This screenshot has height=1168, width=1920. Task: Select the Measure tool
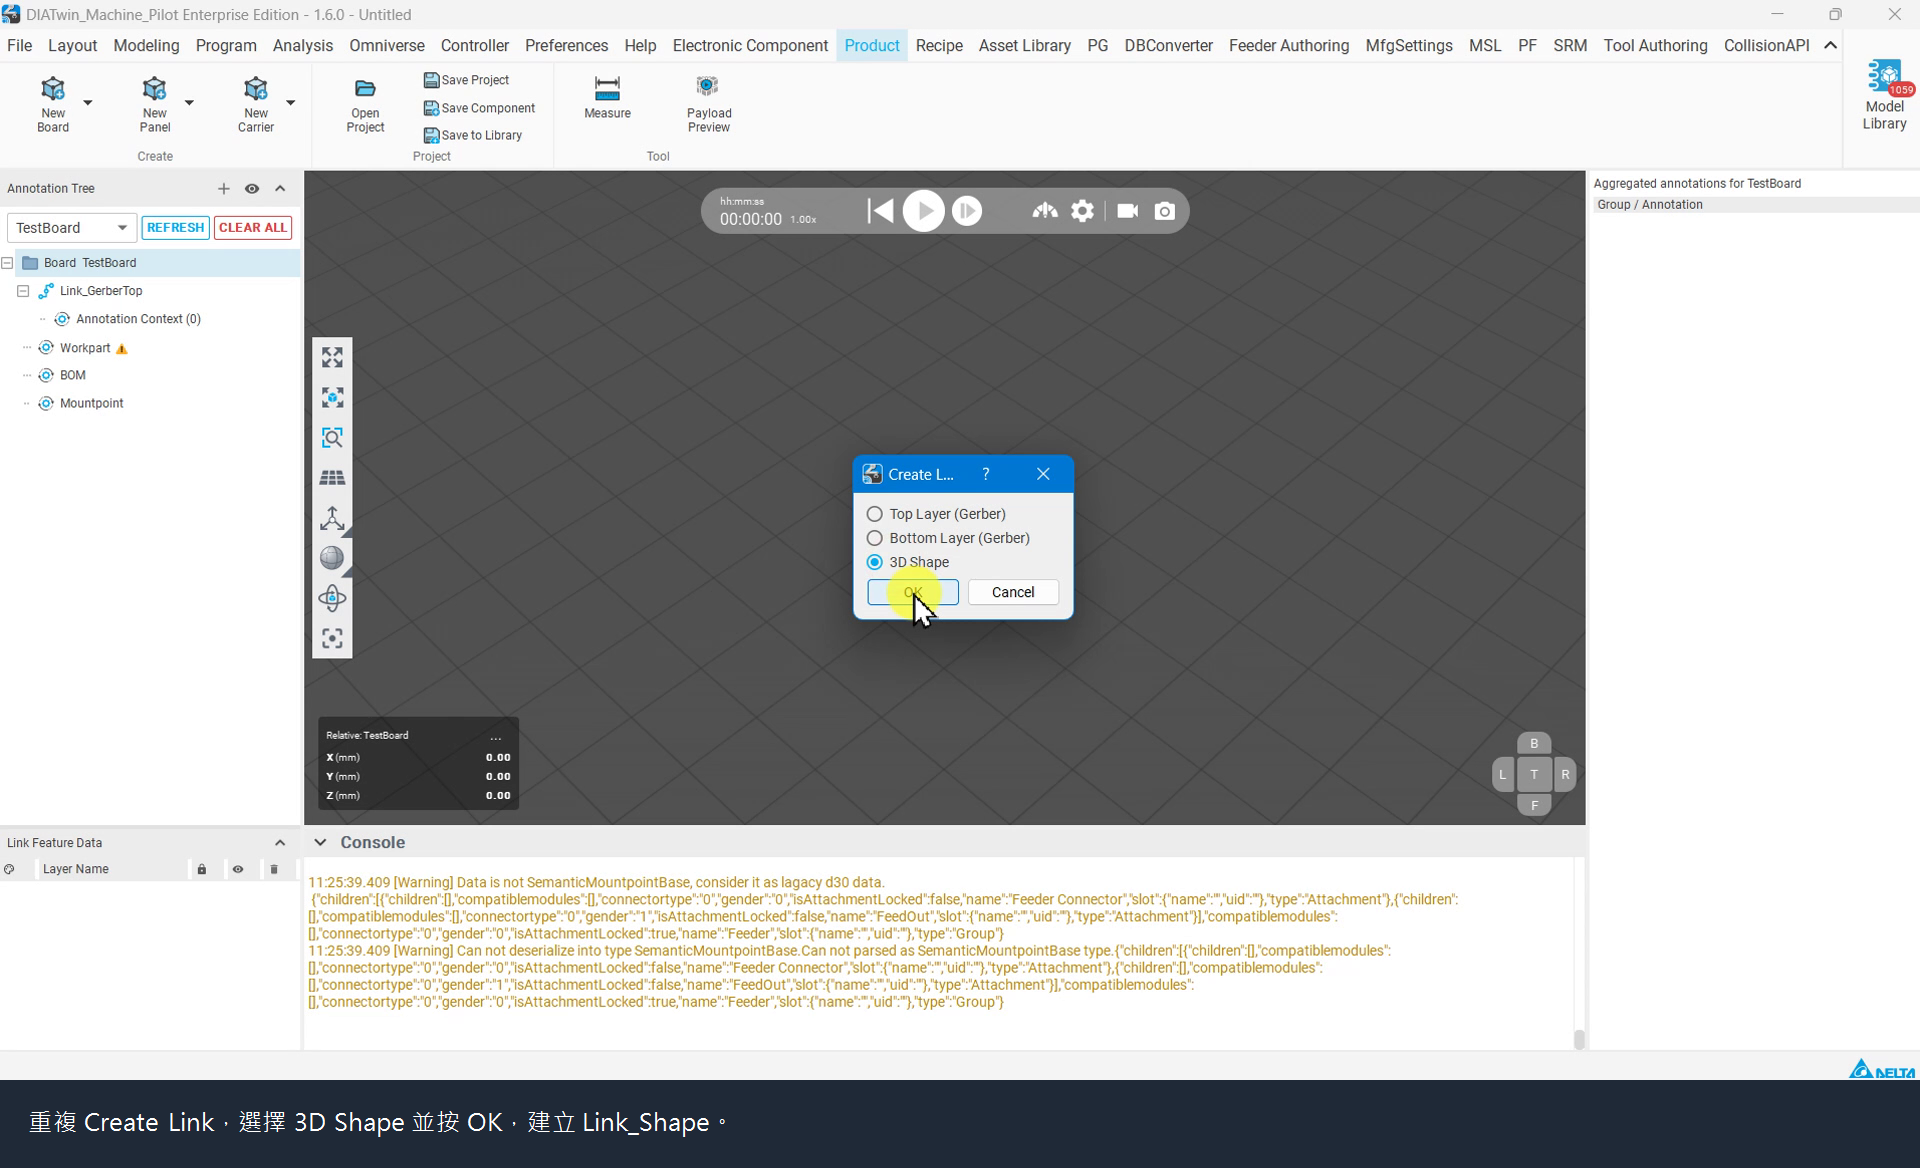pyautogui.click(x=607, y=98)
